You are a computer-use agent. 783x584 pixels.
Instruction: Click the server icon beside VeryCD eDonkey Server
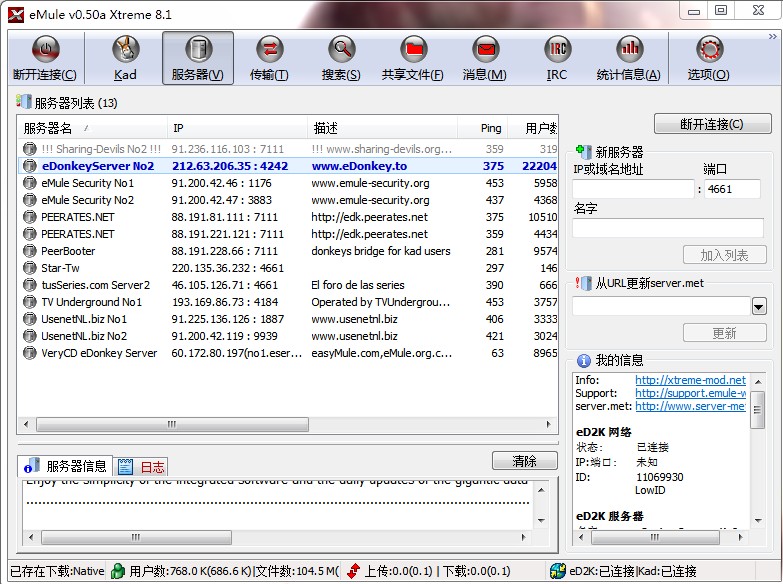pyautogui.click(x=30, y=353)
